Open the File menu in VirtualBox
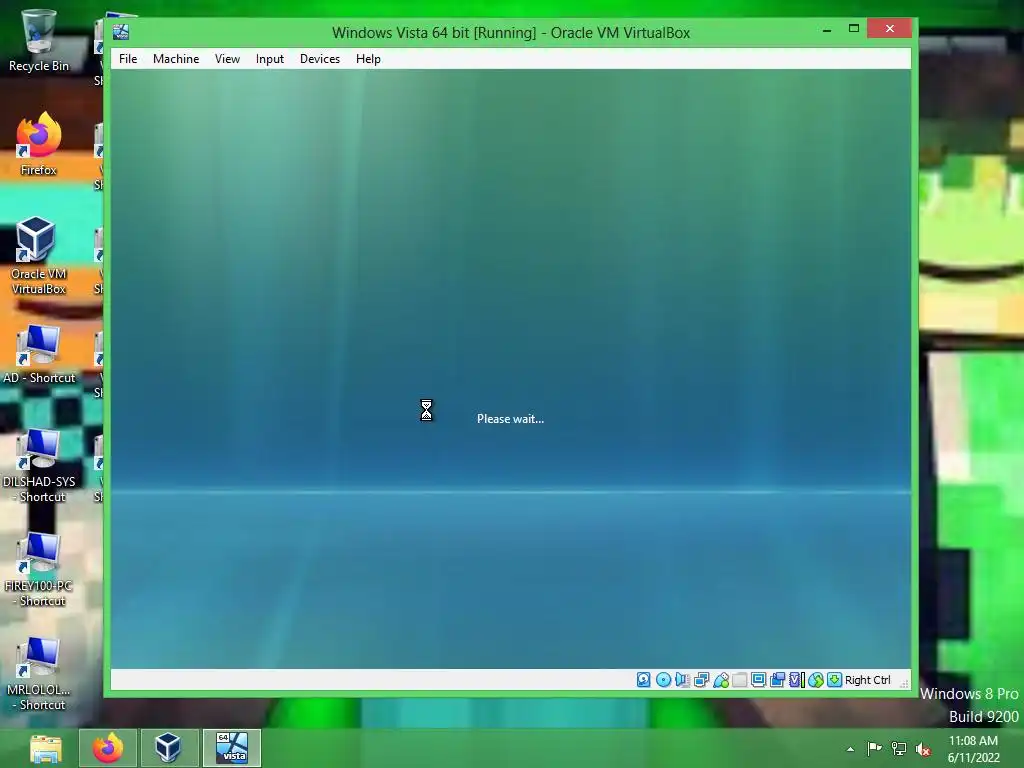Image resolution: width=1024 pixels, height=768 pixels. [128, 59]
